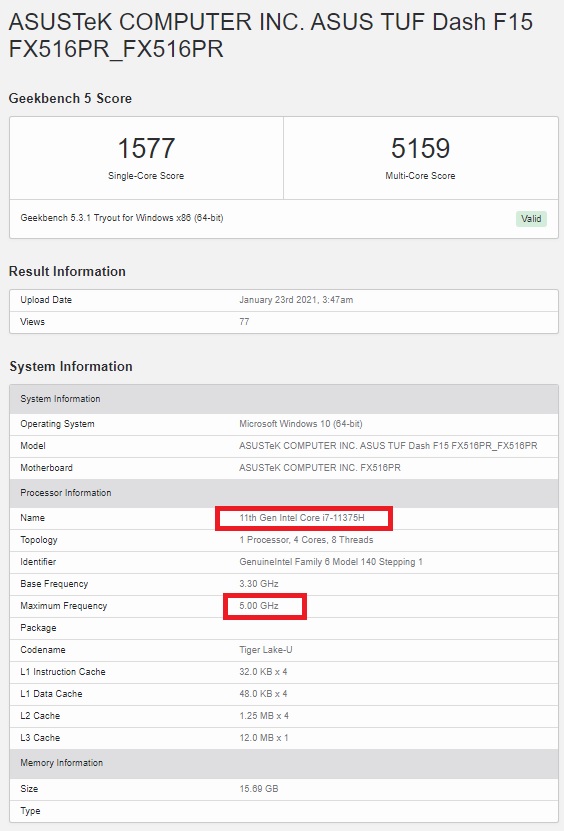Click the 'L1 Instruction Cache' label
Screen dimensions: 564x831
[63, 672]
